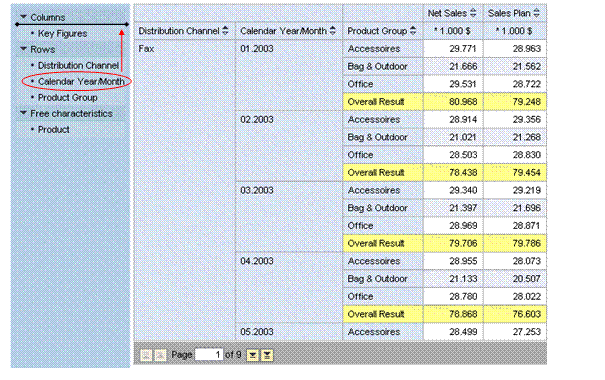This screenshot has width=605, height=380.
Task: Click Net Sales value 21.397
Action: (x=453, y=208)
